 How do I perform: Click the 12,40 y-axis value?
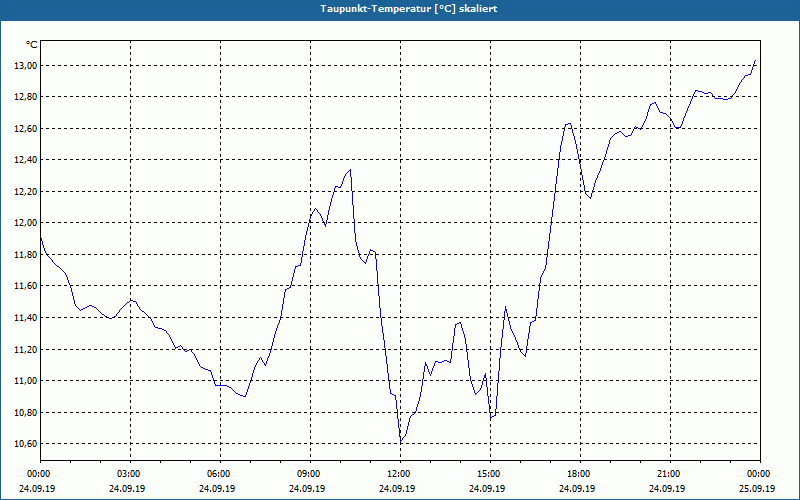pyautogui.click(x=25, y=160)
